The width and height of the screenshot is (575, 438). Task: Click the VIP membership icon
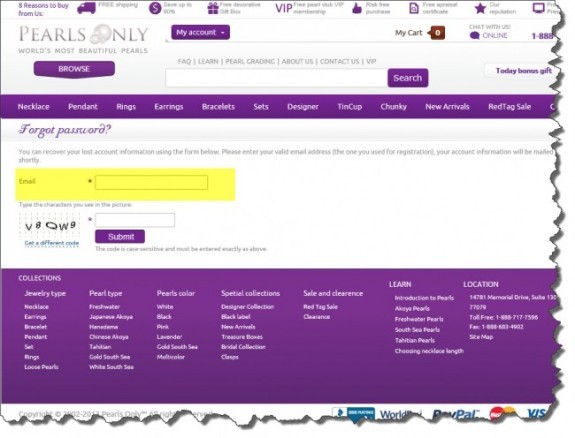click(x=284, y=8)
